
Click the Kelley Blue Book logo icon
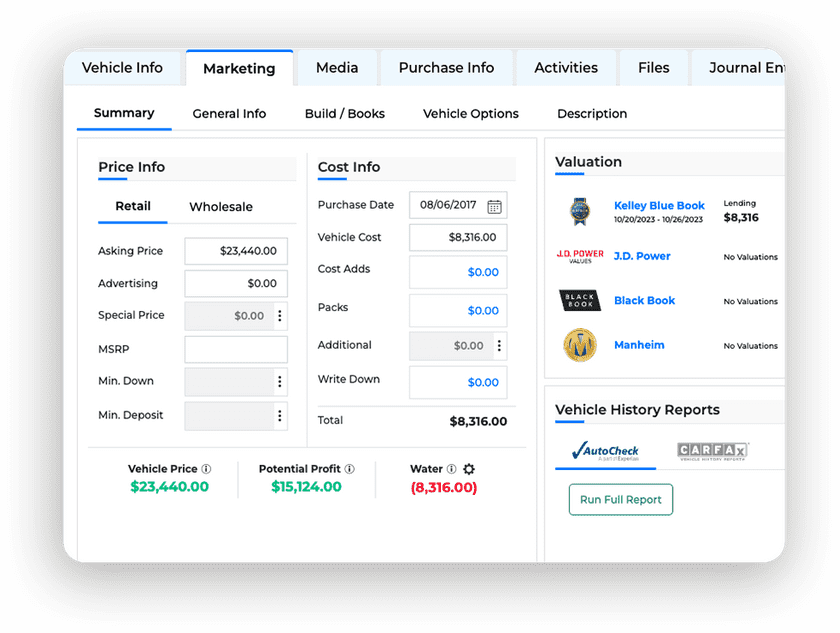click(x=579, y=212)
